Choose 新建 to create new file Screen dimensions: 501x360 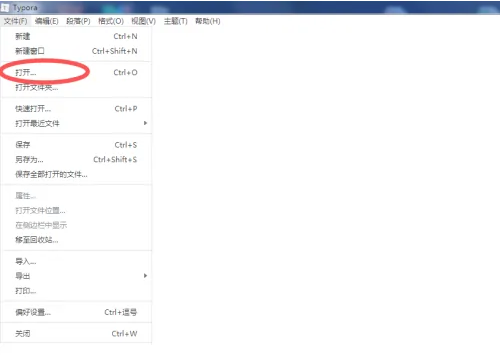(76, 36)
